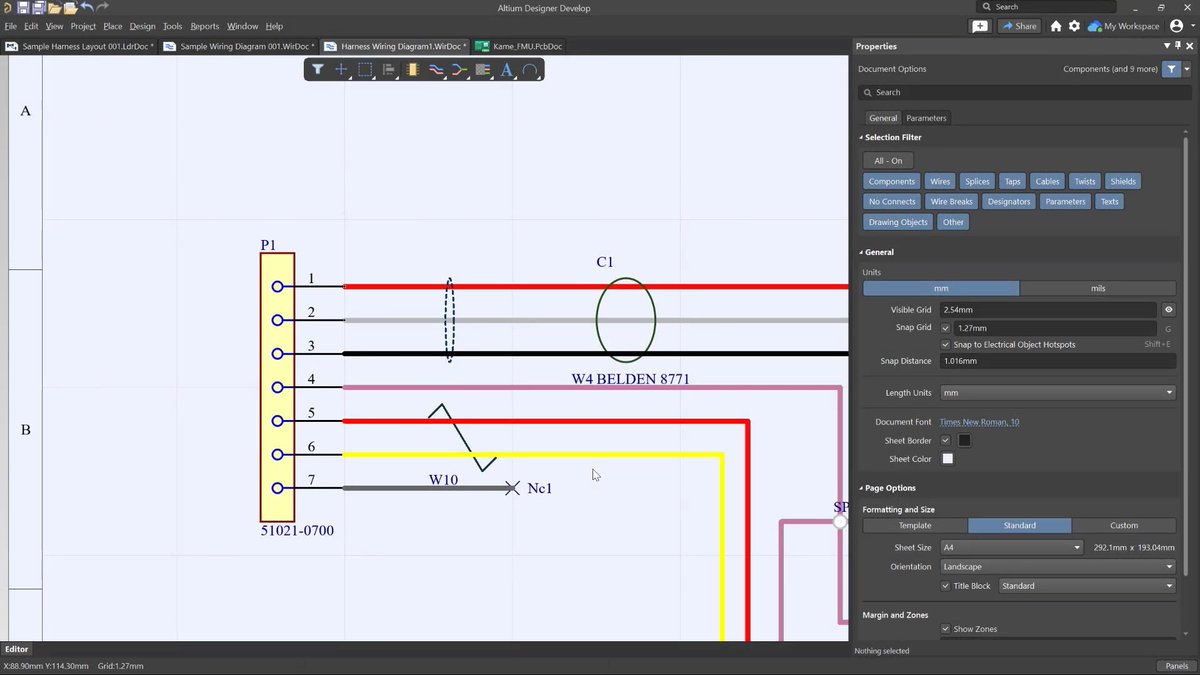Viewport: 1200px width, 675px height.
Task: Select the place cable tool
Action: point(483,70)
